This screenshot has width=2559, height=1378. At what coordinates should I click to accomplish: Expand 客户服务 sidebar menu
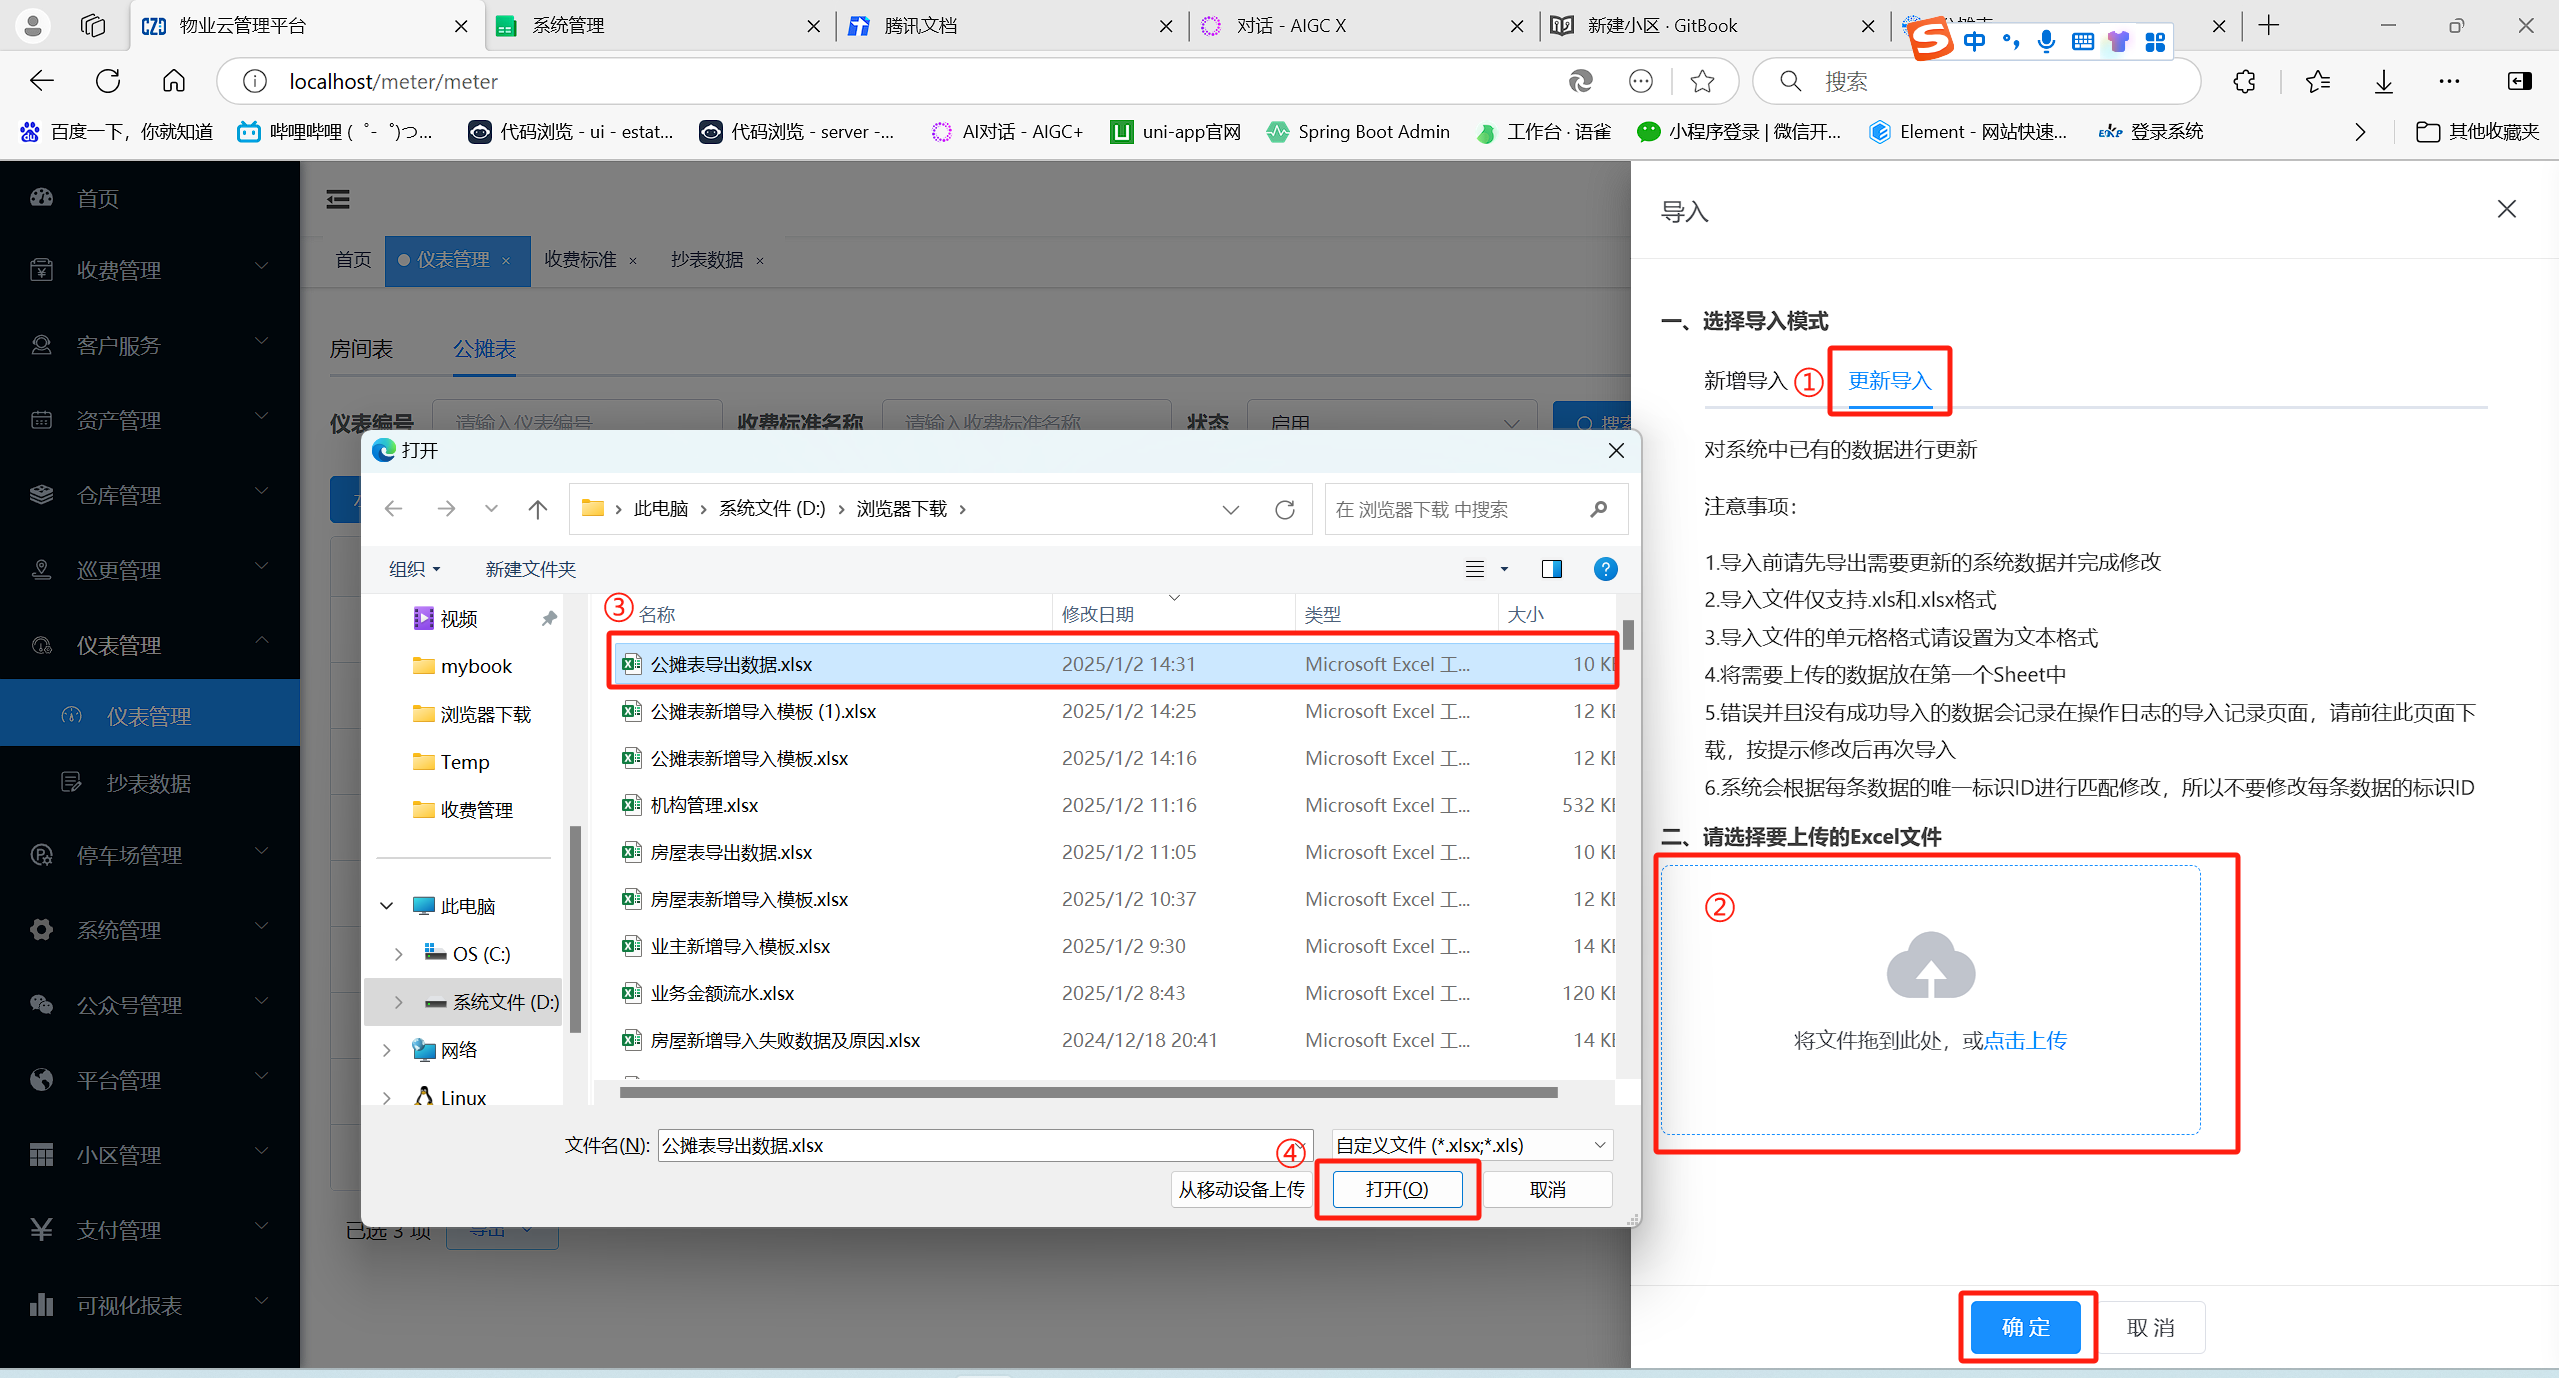pos(150,345)
